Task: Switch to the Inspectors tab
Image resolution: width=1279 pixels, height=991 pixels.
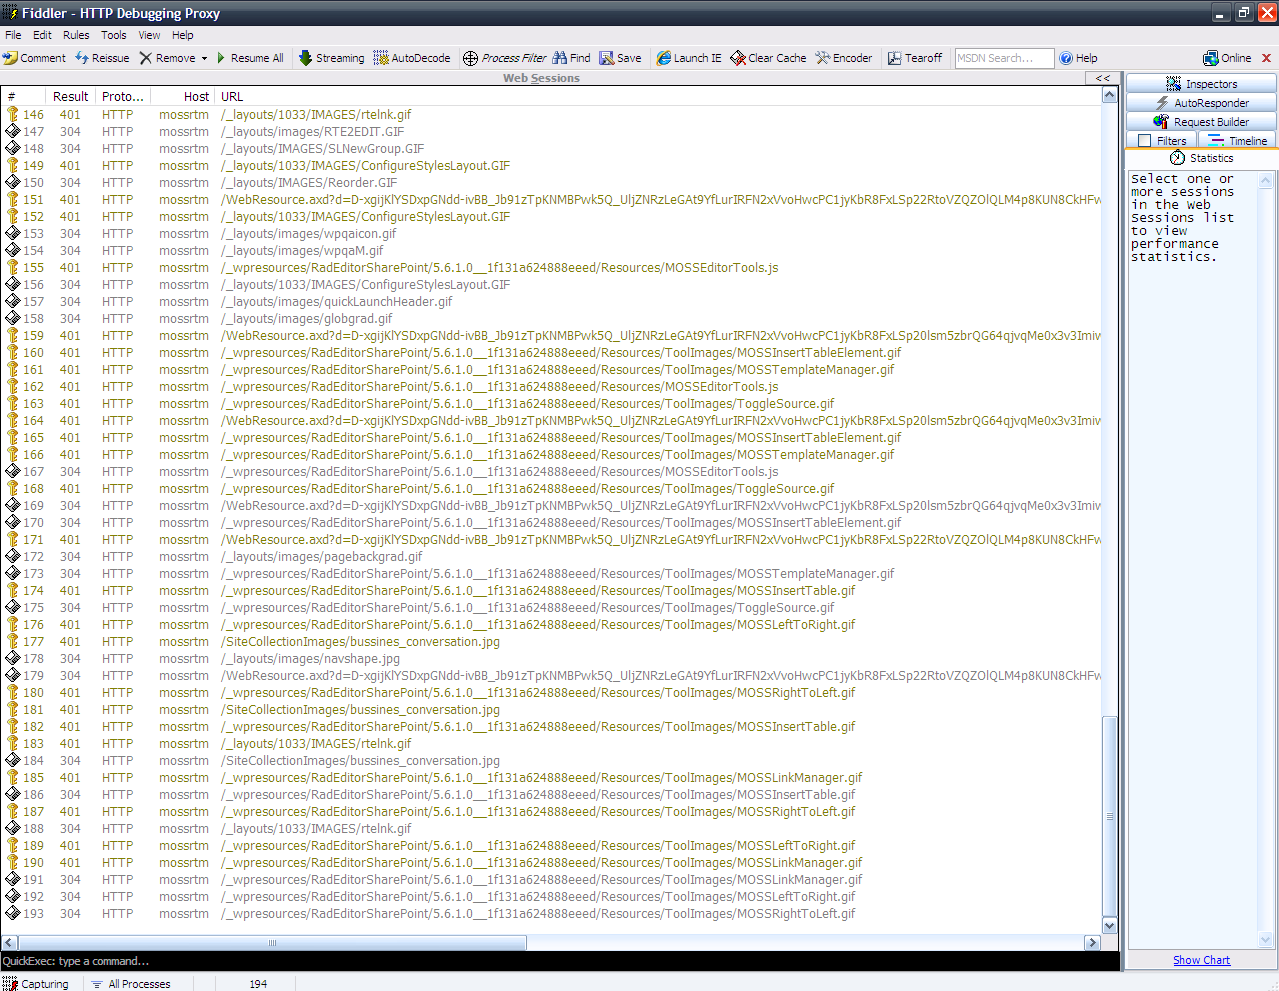Action: [1201, 84]
